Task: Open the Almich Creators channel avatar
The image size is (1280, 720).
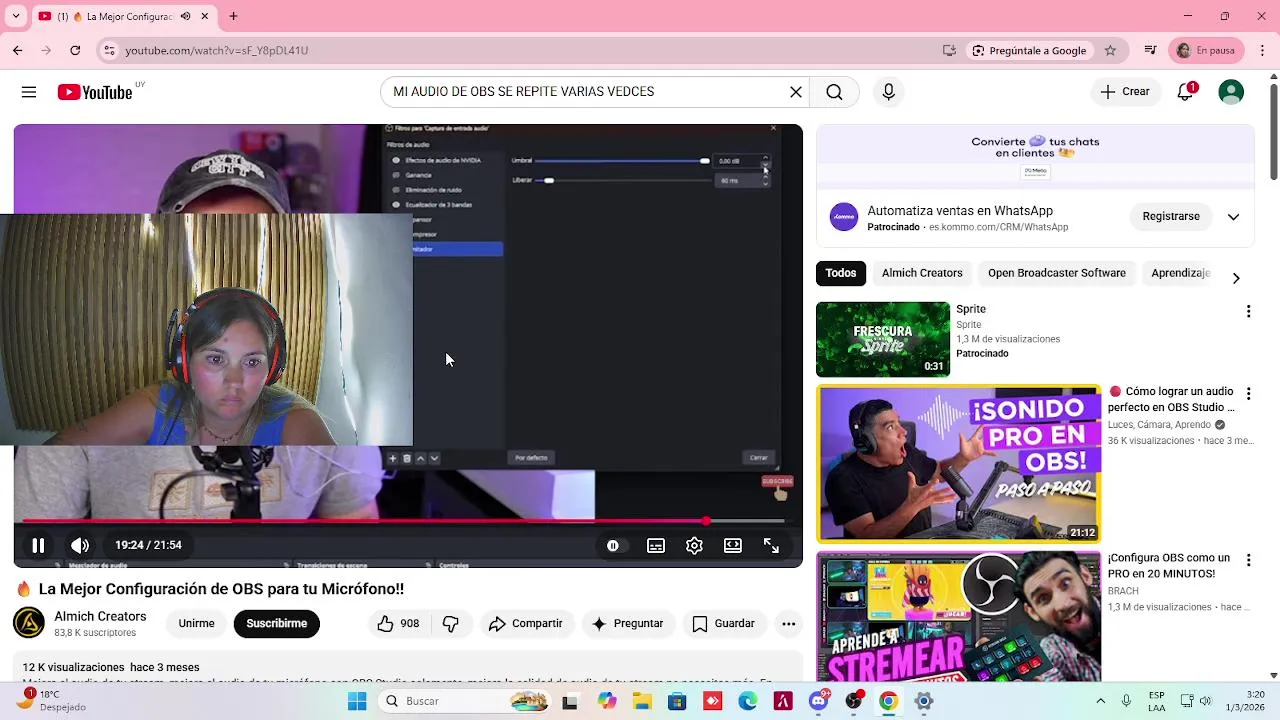Action: (29, 623)
